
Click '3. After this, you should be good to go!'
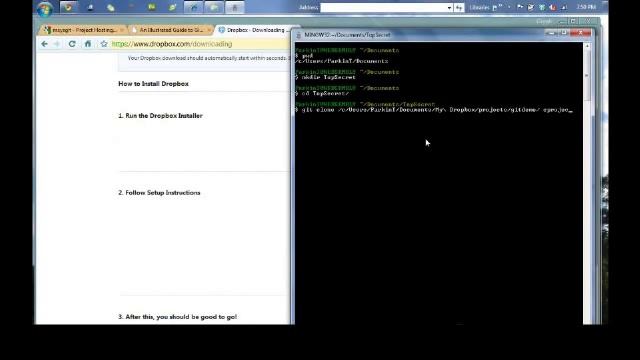(178, 317)
